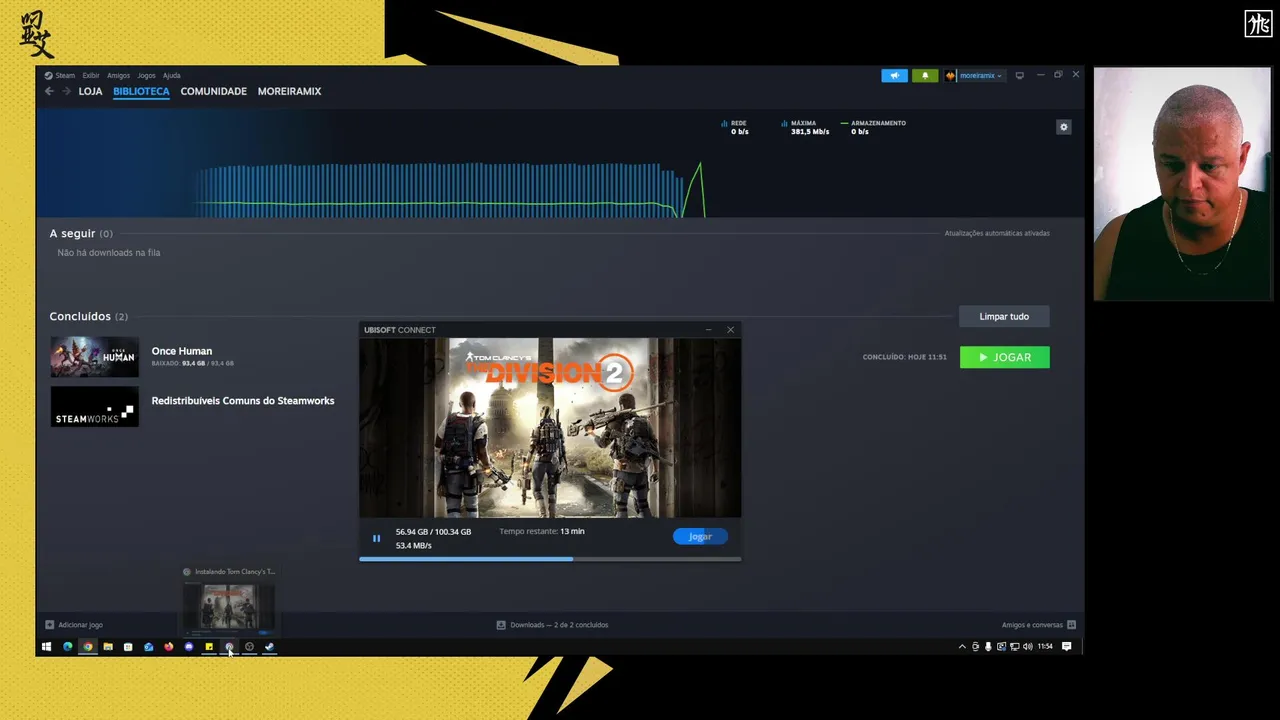Open Google Chrome from the taskbar

point(88,647)
